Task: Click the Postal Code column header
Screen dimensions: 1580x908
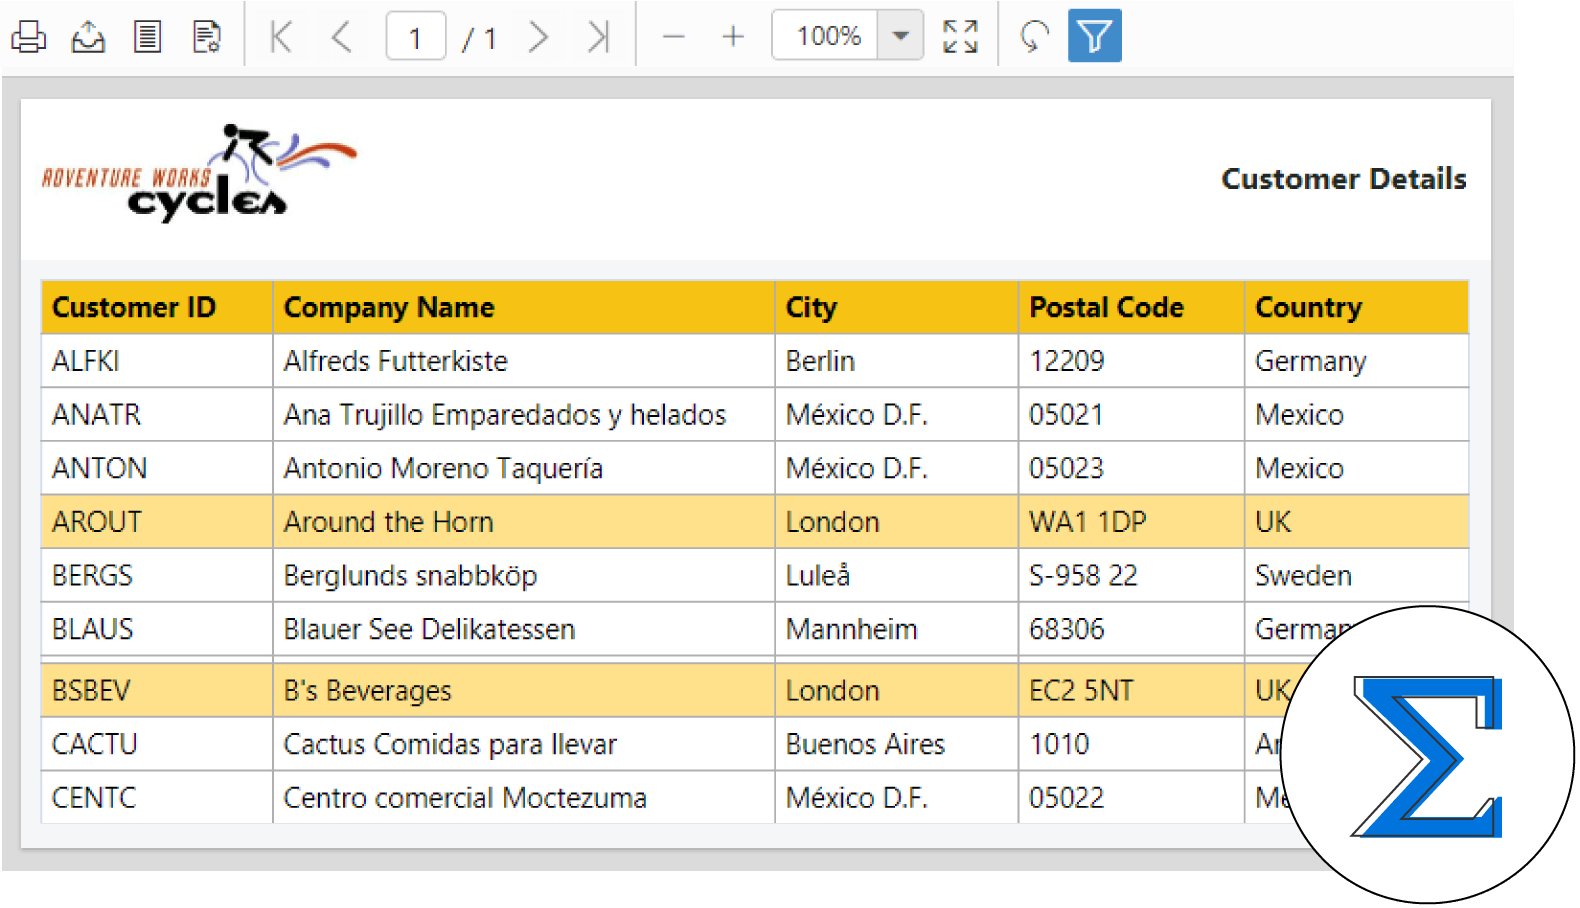Action: click(x=1106, y=307)
